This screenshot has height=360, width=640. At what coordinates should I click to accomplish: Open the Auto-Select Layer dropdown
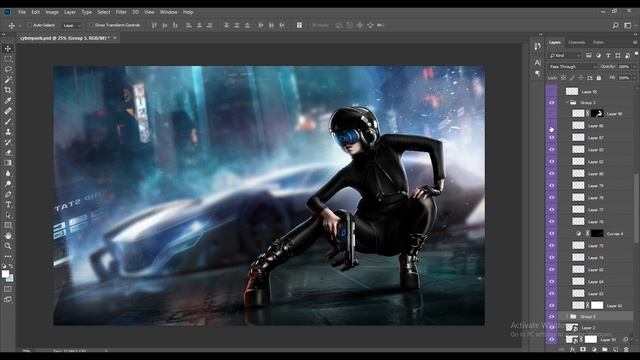(x=72, y=25)
